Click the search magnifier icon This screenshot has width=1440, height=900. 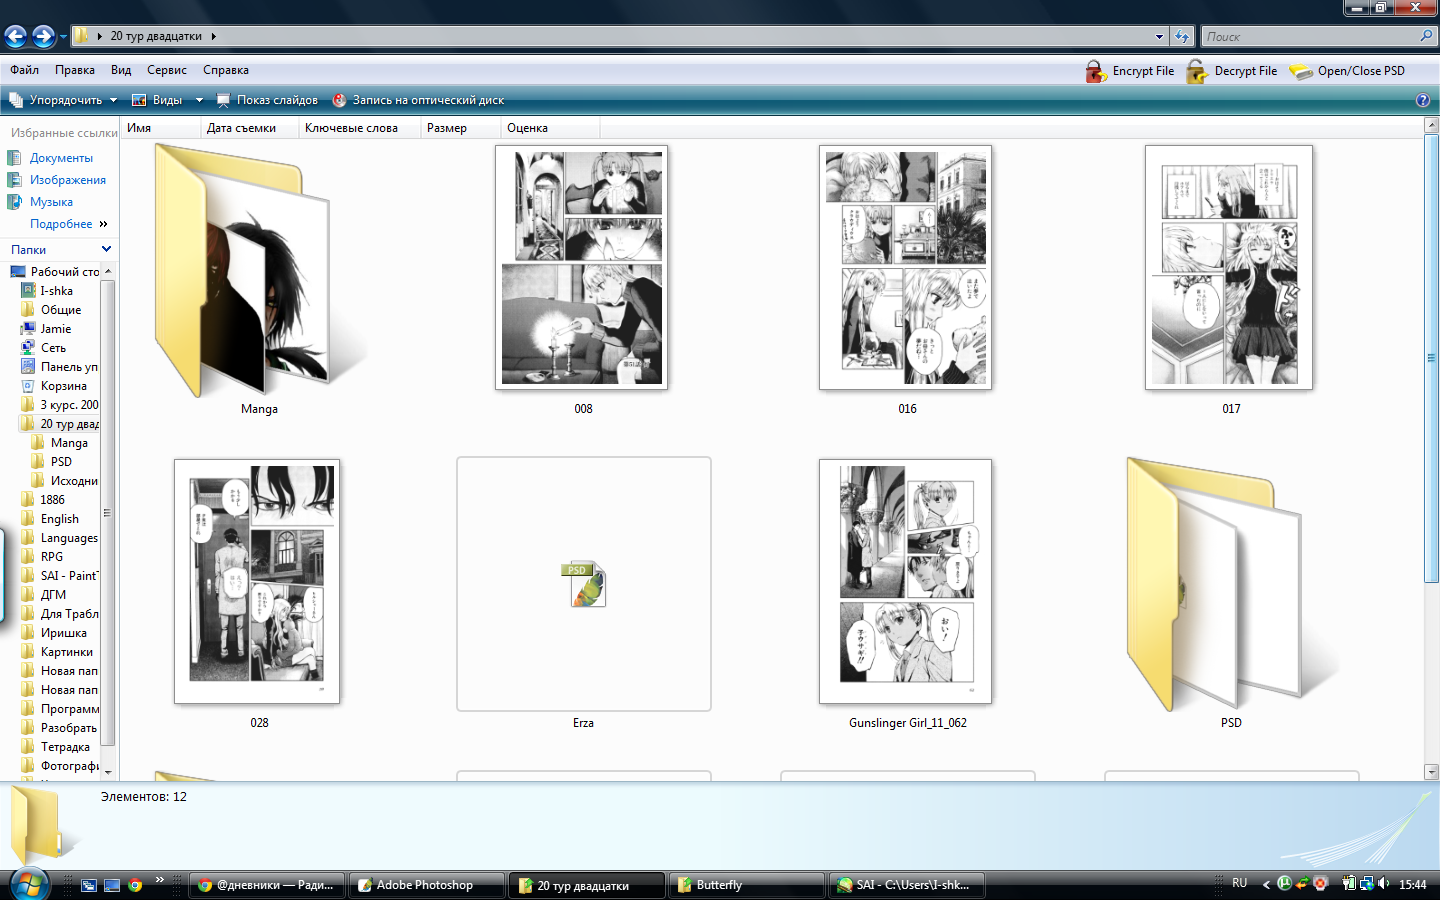click(1426, 36)
